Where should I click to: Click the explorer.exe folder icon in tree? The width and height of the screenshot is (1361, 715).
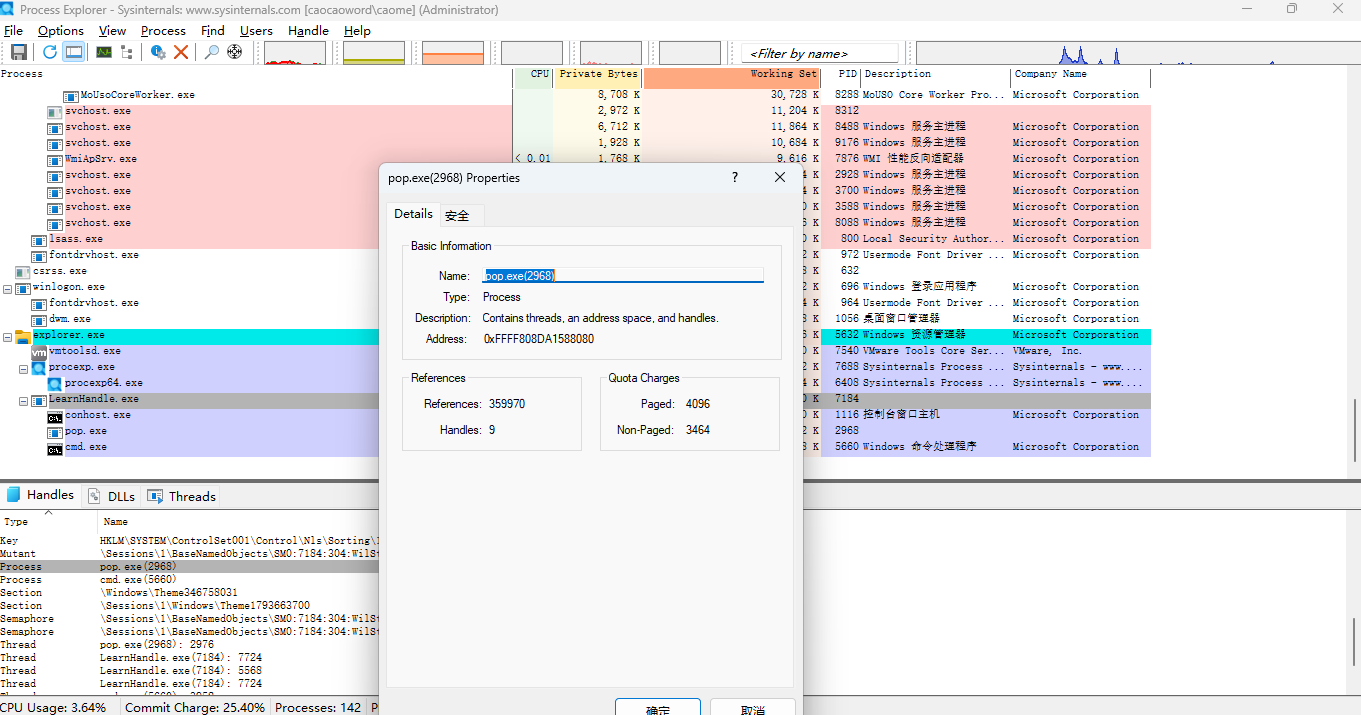coord(23,336)
